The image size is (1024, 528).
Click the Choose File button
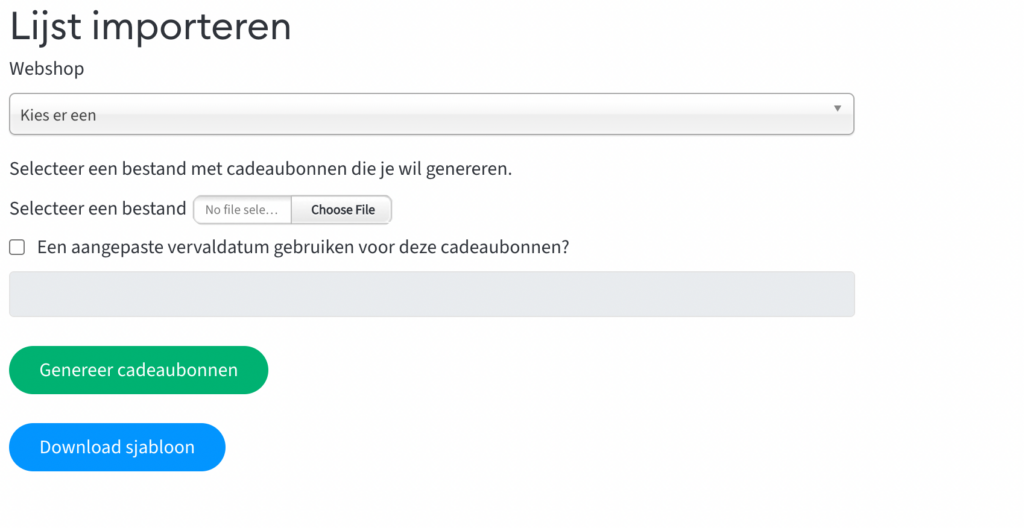tap(342, 210)
